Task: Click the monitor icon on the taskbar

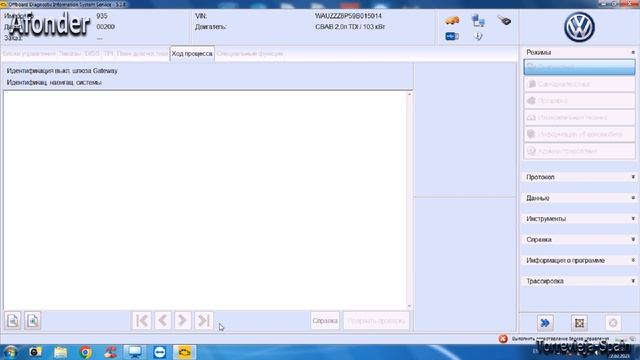Action: (135, 352)
